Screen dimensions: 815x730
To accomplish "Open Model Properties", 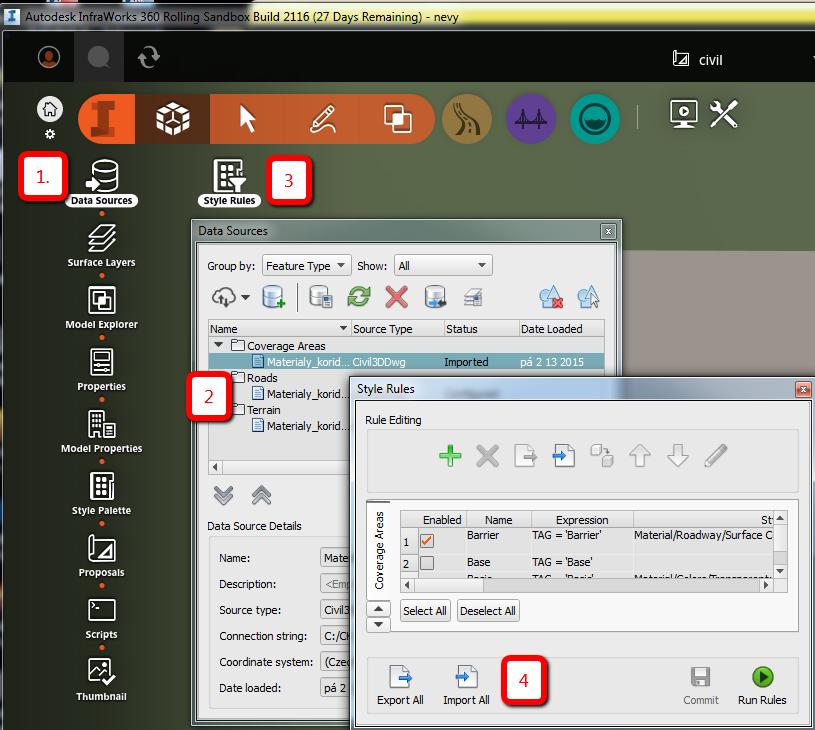I will (101, 432).
